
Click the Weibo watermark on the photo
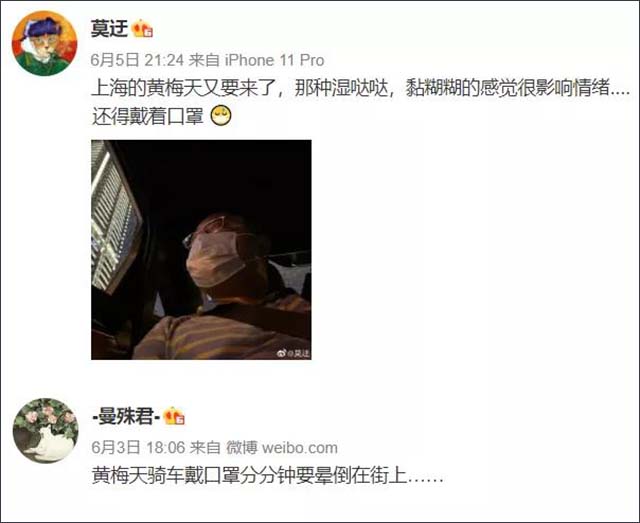(x=293, y=353)
